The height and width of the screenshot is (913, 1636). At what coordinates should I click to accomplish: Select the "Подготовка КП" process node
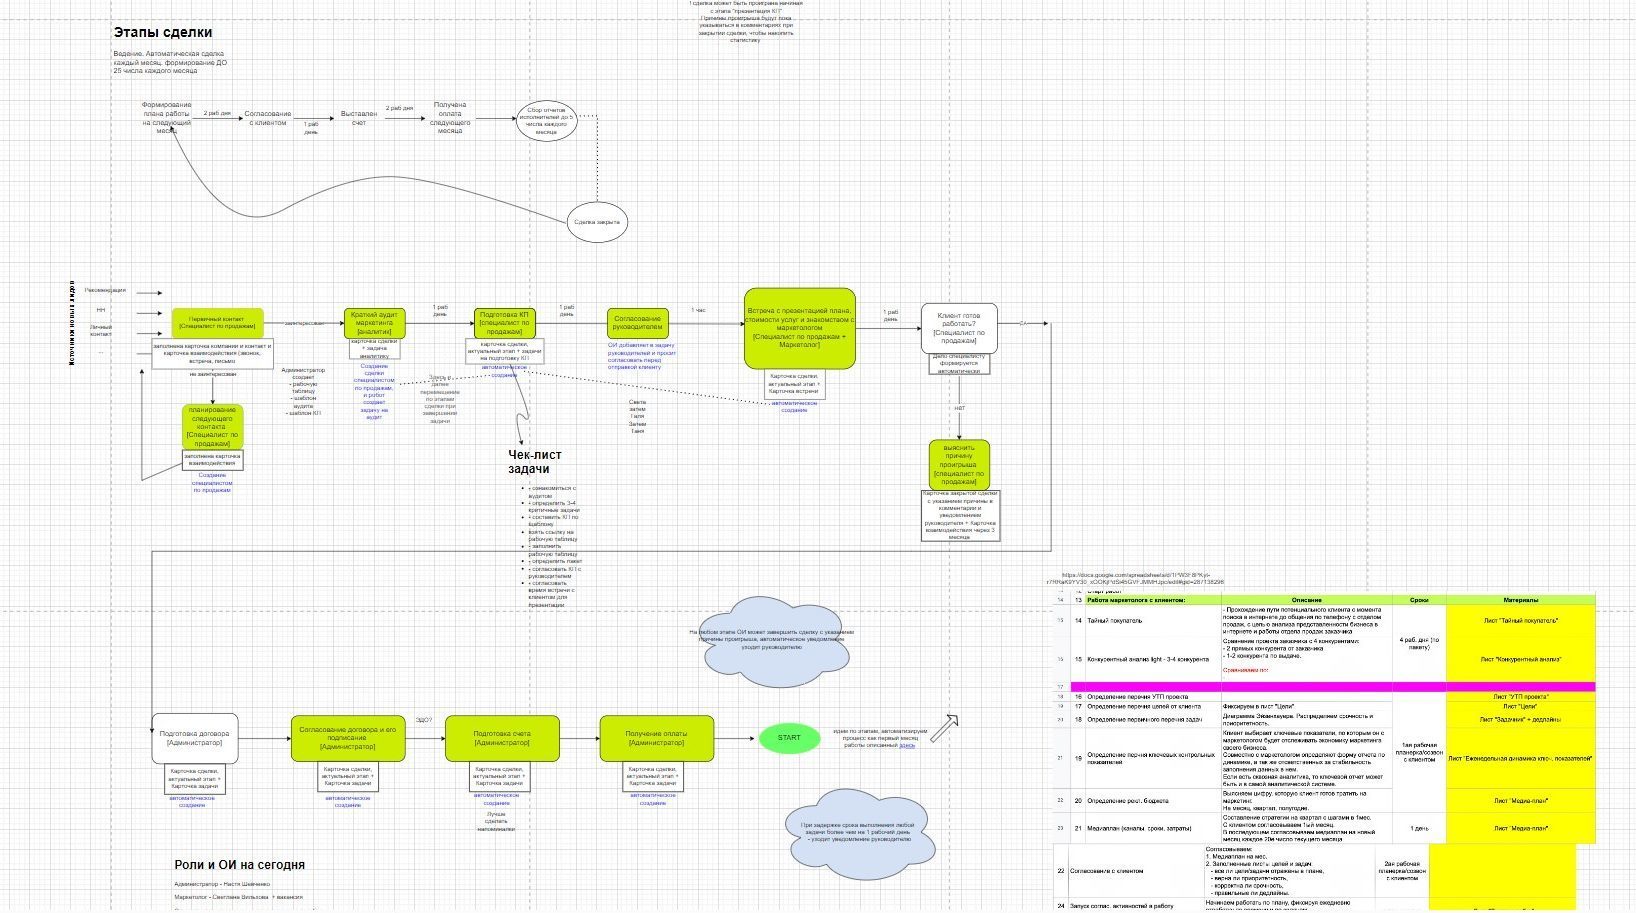coord(505,323)
